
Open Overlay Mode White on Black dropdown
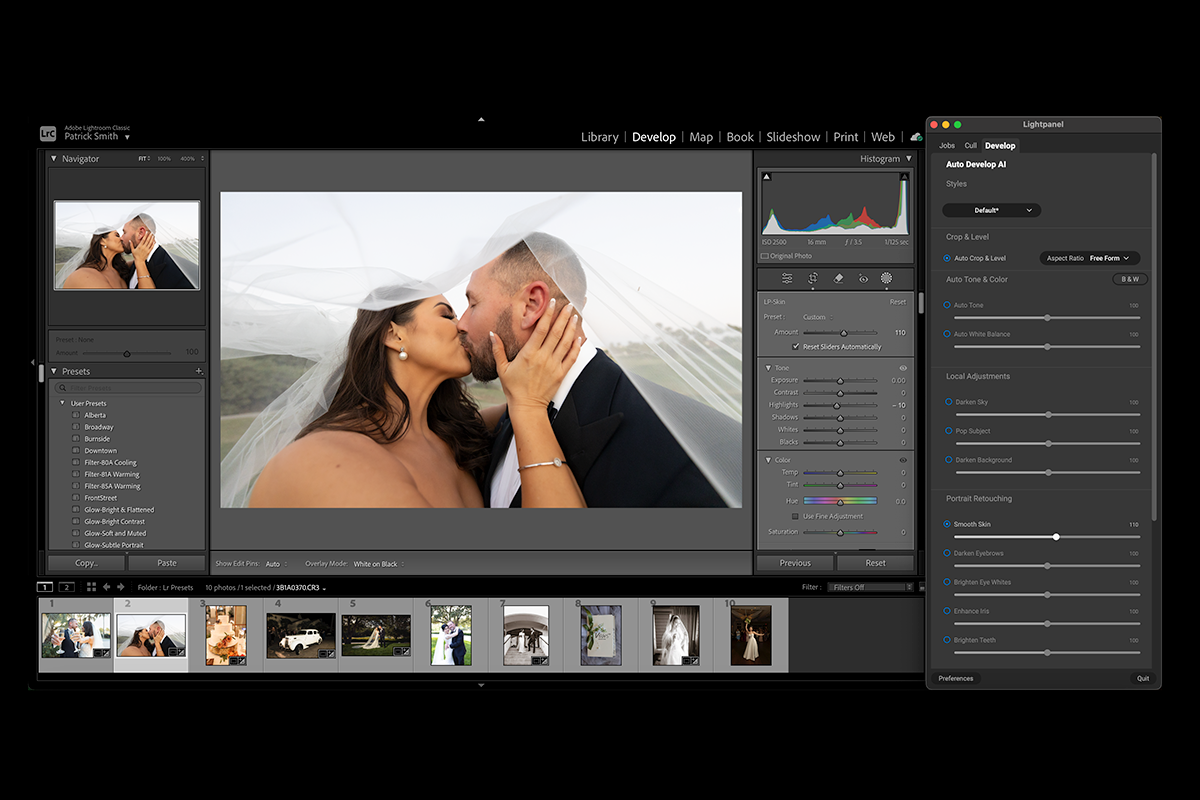379,564
